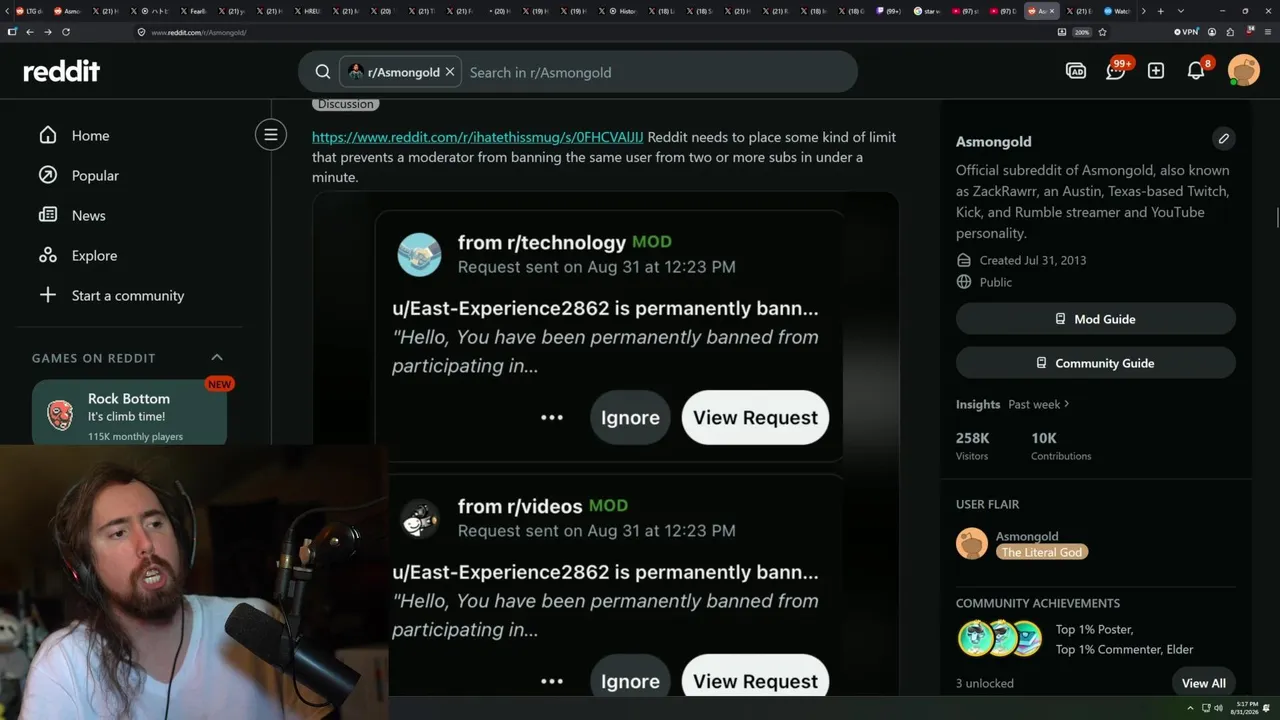Screen dimensions: 1280x720
Task: Click the Asmongold user flair avatar
Action: [x=972, y=543]
